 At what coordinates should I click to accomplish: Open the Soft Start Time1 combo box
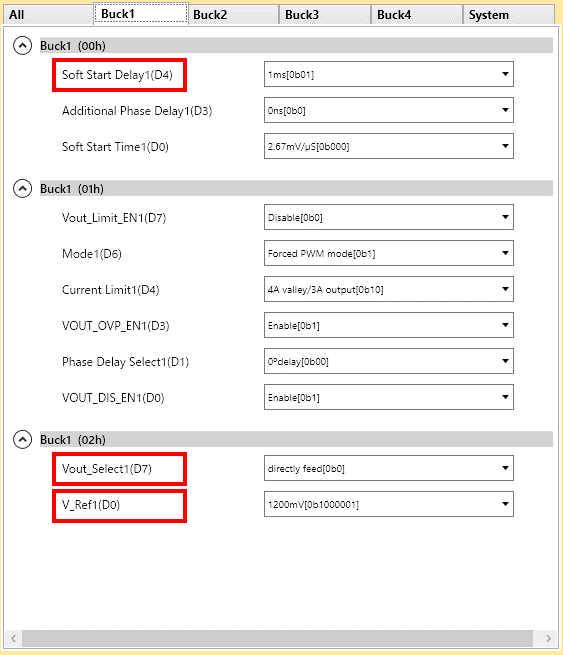click(388, 146)
